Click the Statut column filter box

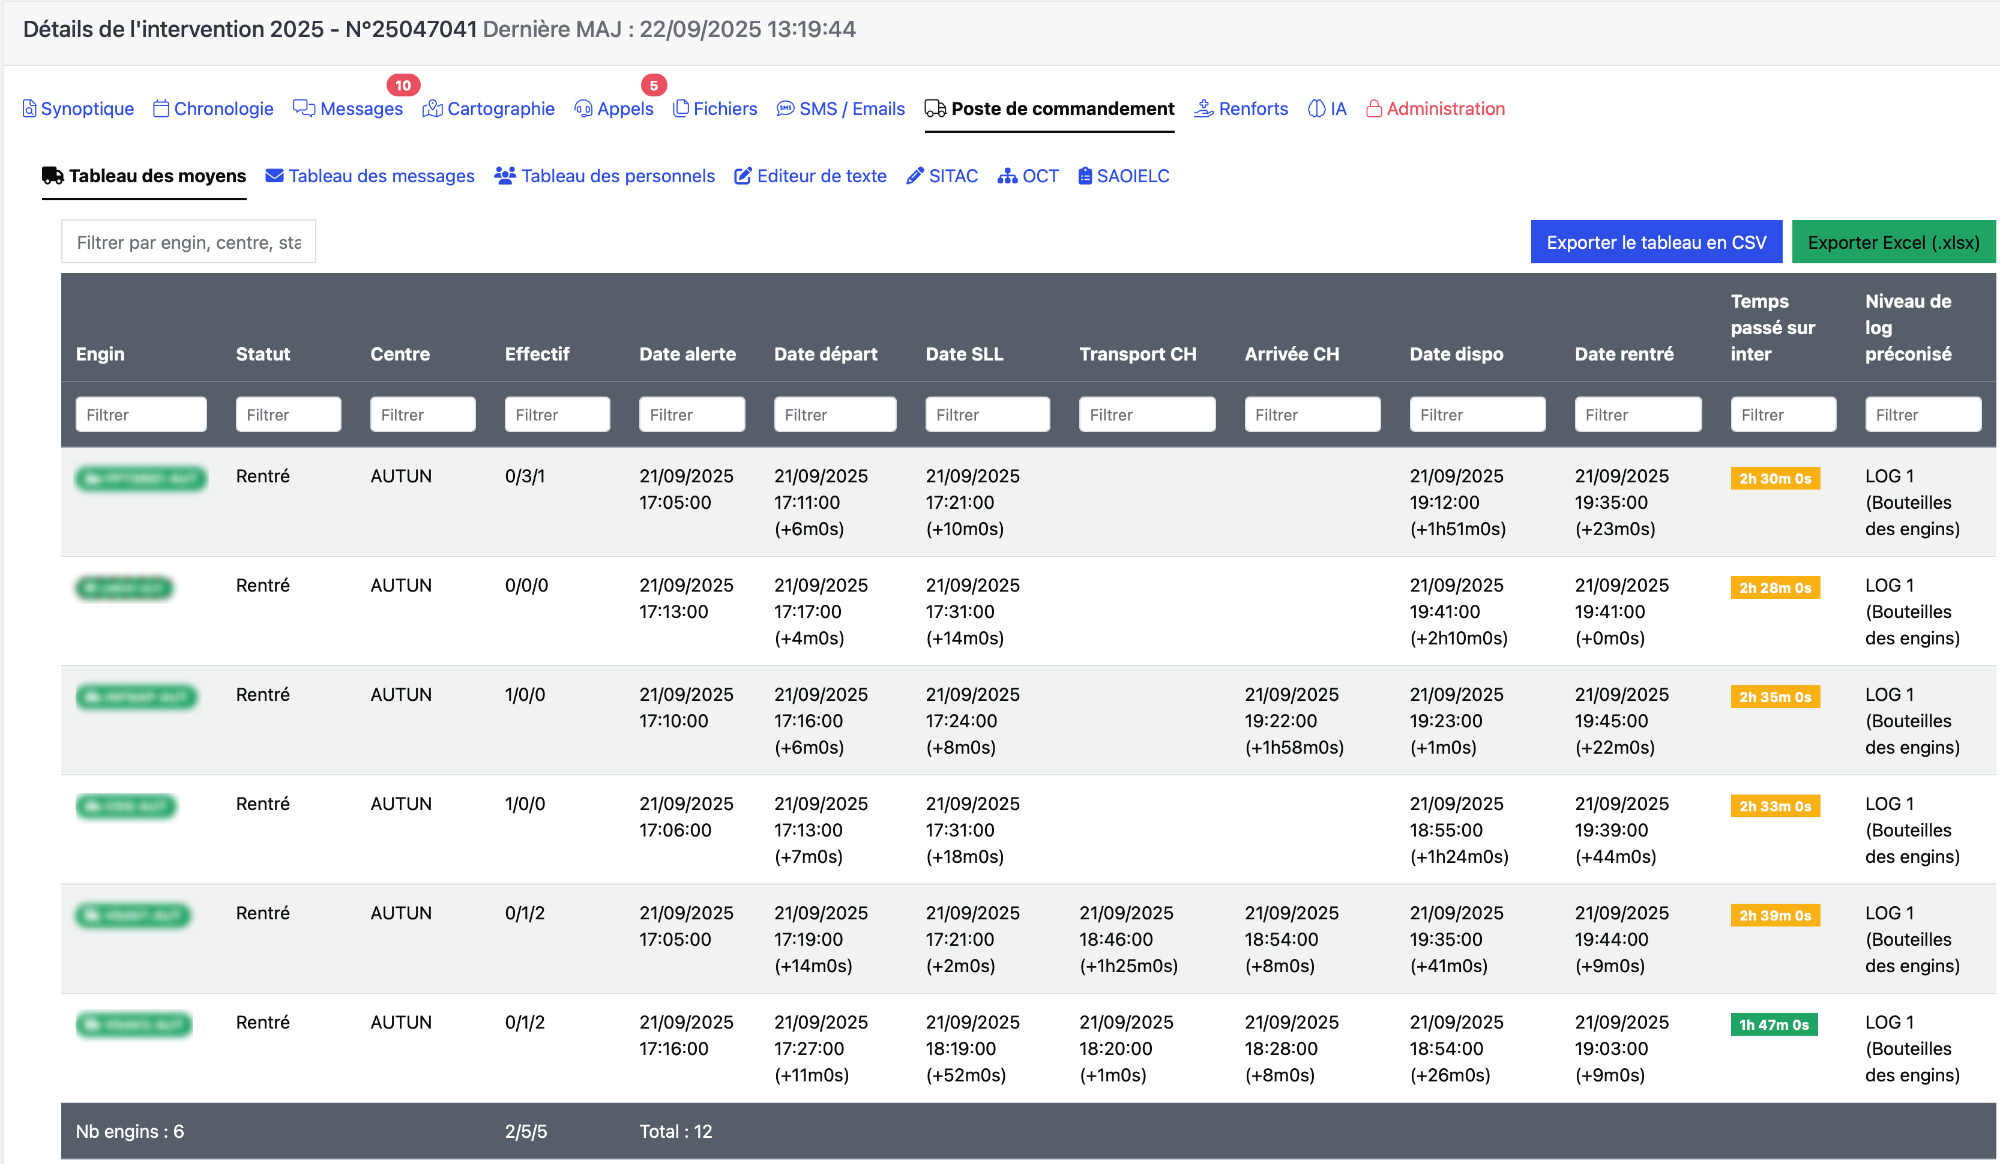(x=288, y=414)
